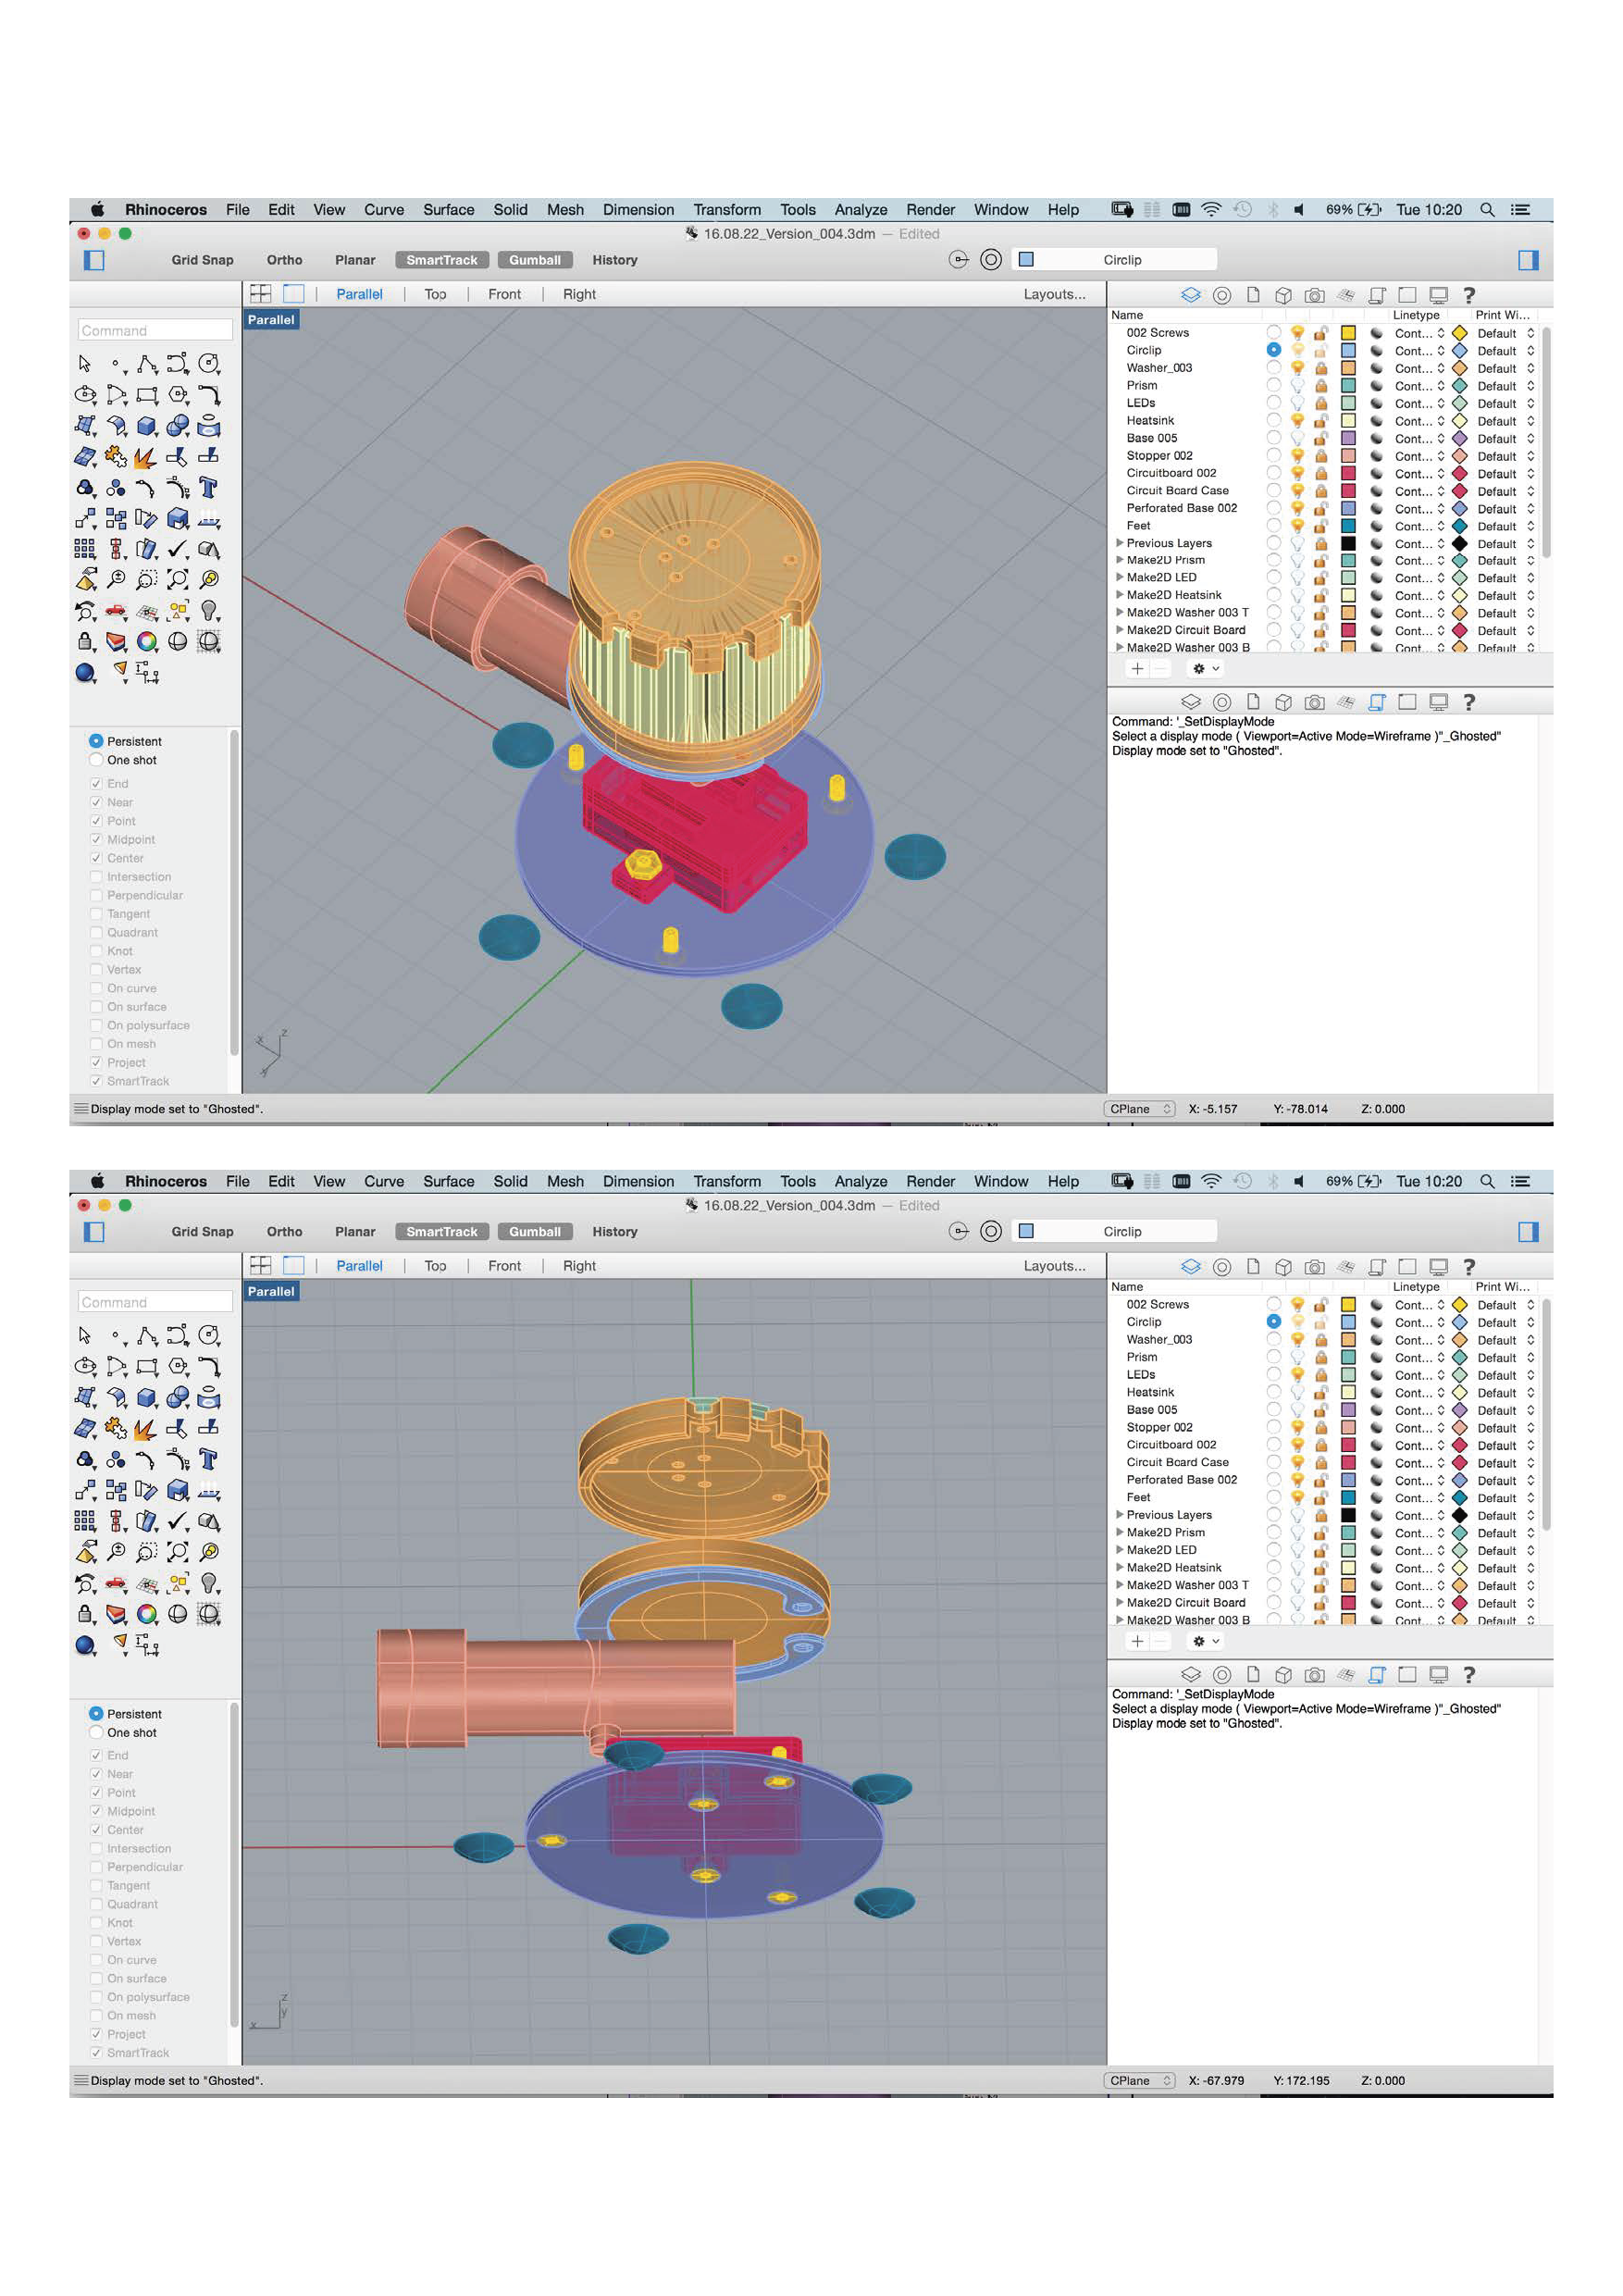Open the Analyze menu in lower window

(861, 1182)
